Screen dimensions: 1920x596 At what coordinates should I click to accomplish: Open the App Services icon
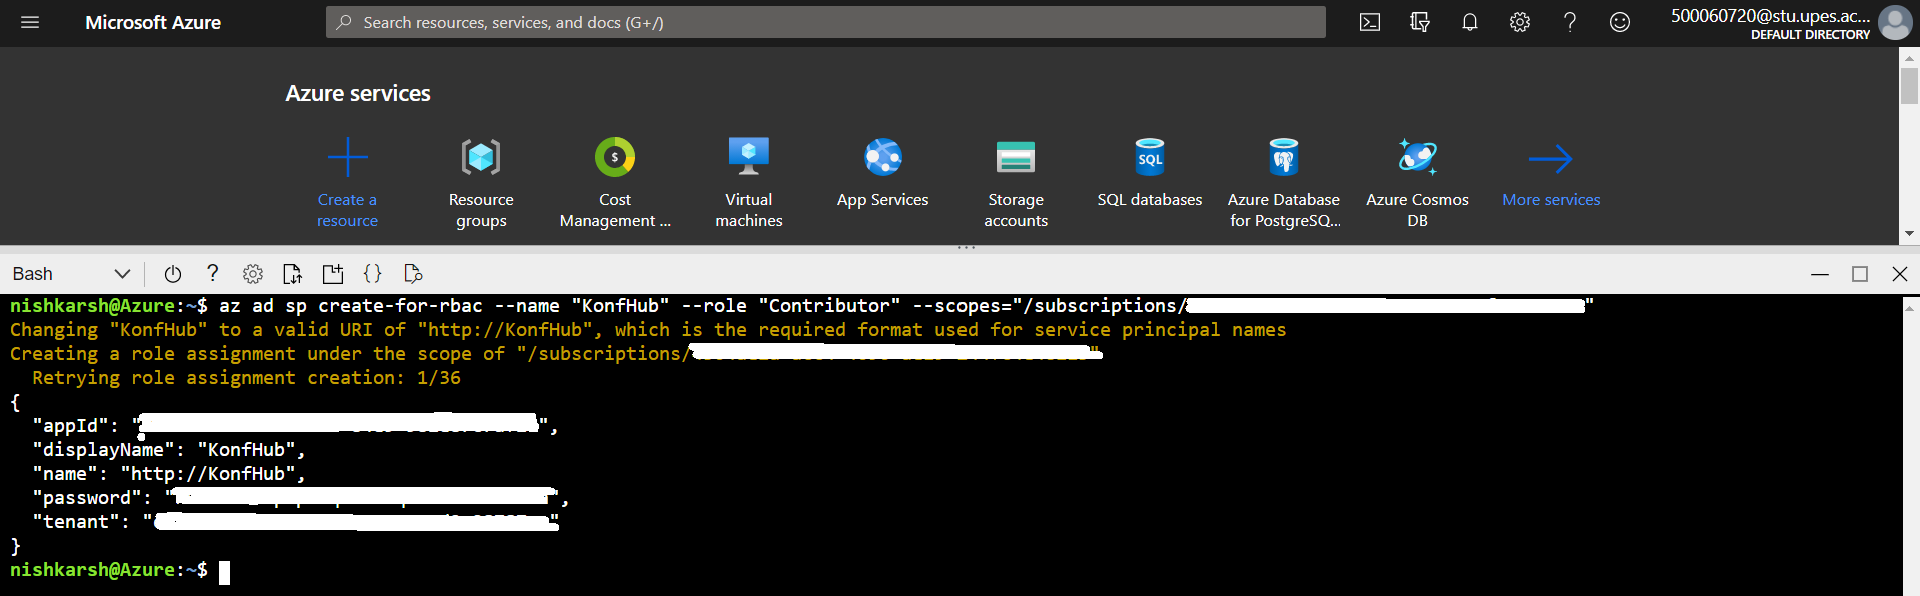tap(883, 157)
